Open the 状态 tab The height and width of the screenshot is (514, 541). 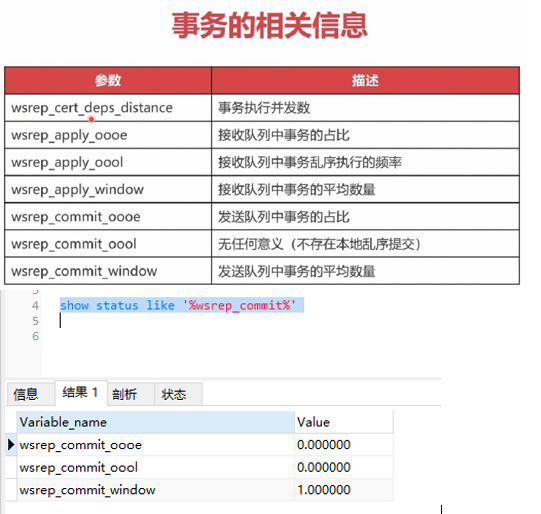point(178,394)
